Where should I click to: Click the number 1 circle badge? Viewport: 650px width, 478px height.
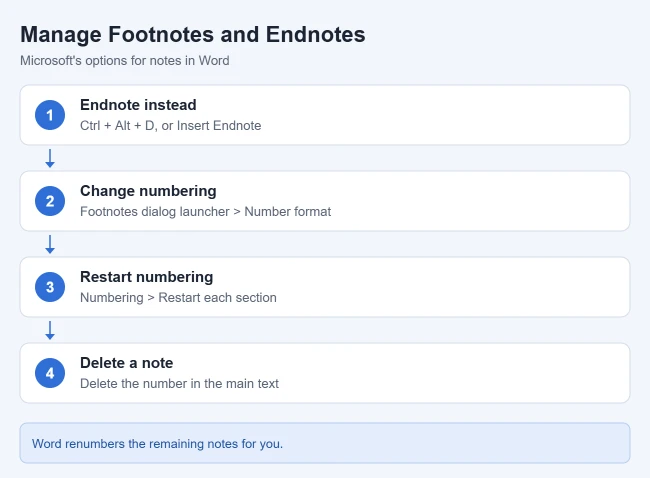coord(50,115)
